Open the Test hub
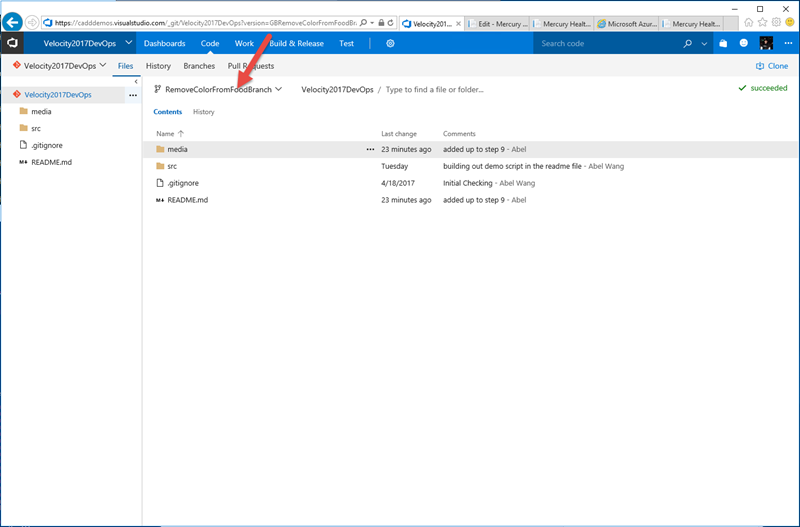Screen dimensions: 800x527 [346, 43]
